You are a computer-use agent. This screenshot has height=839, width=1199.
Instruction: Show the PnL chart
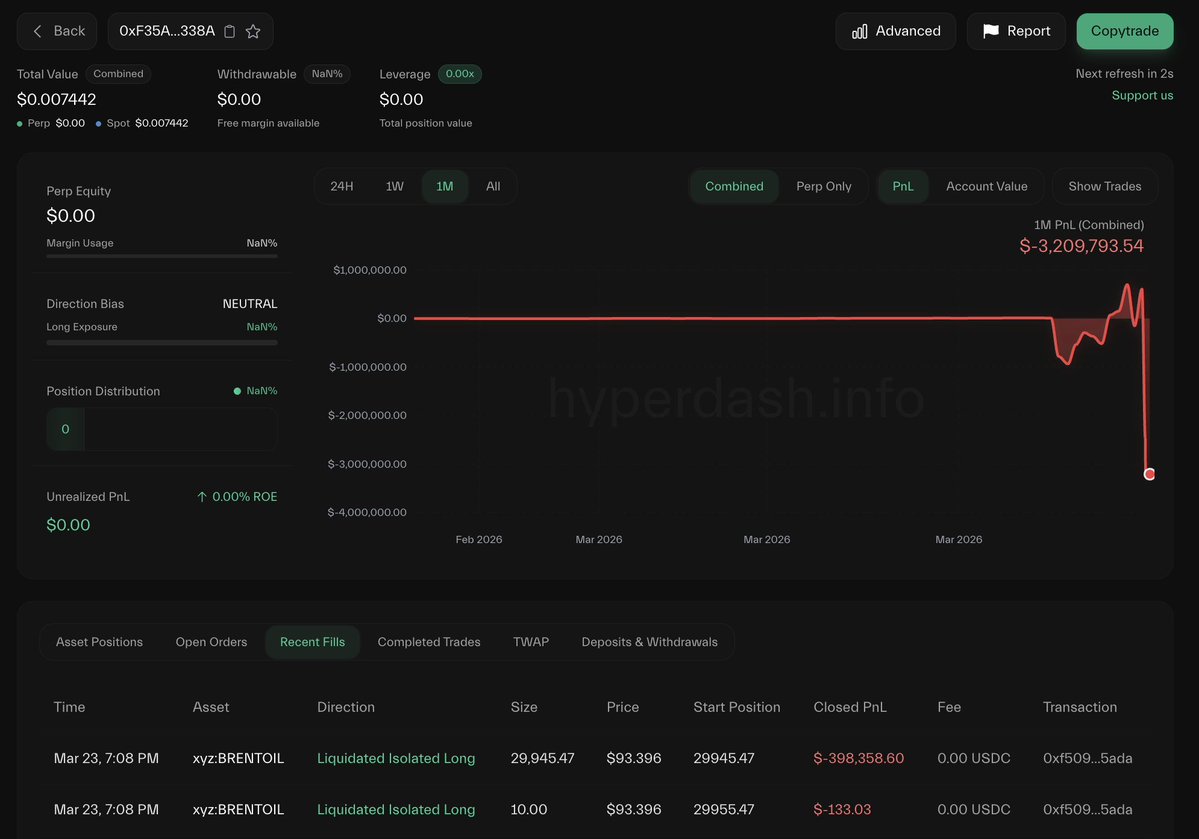point(903,187)
